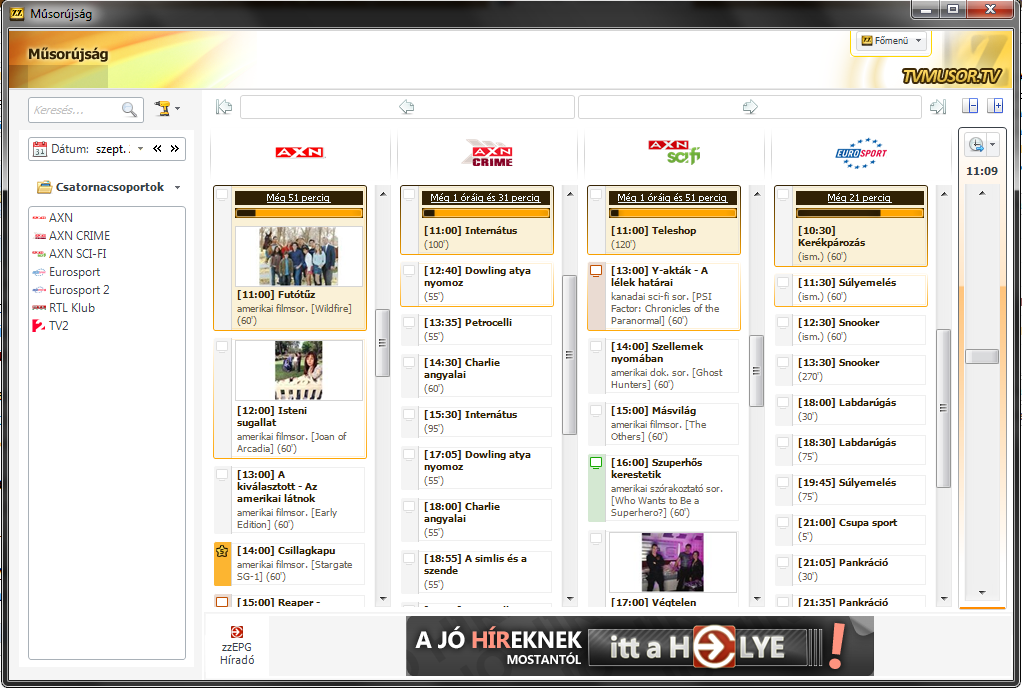Click the magnifier search icon
The image size is (1022, 688).
pos(129,110)
